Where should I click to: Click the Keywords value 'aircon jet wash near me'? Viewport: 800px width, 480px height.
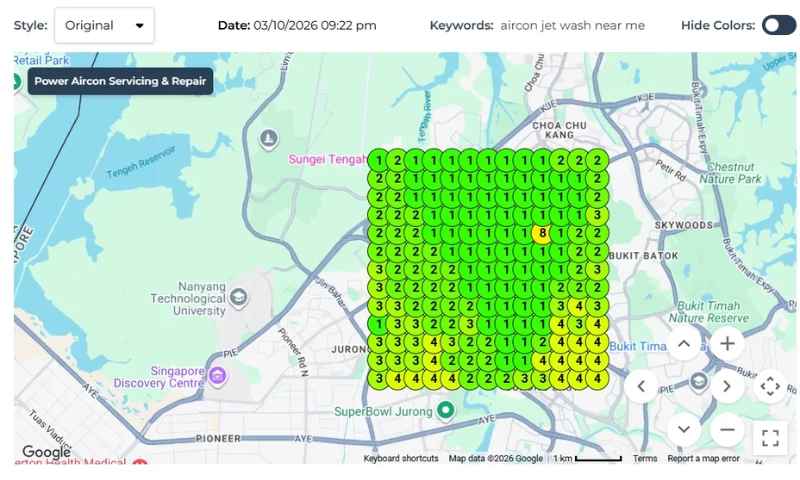[x=572, y=26]
